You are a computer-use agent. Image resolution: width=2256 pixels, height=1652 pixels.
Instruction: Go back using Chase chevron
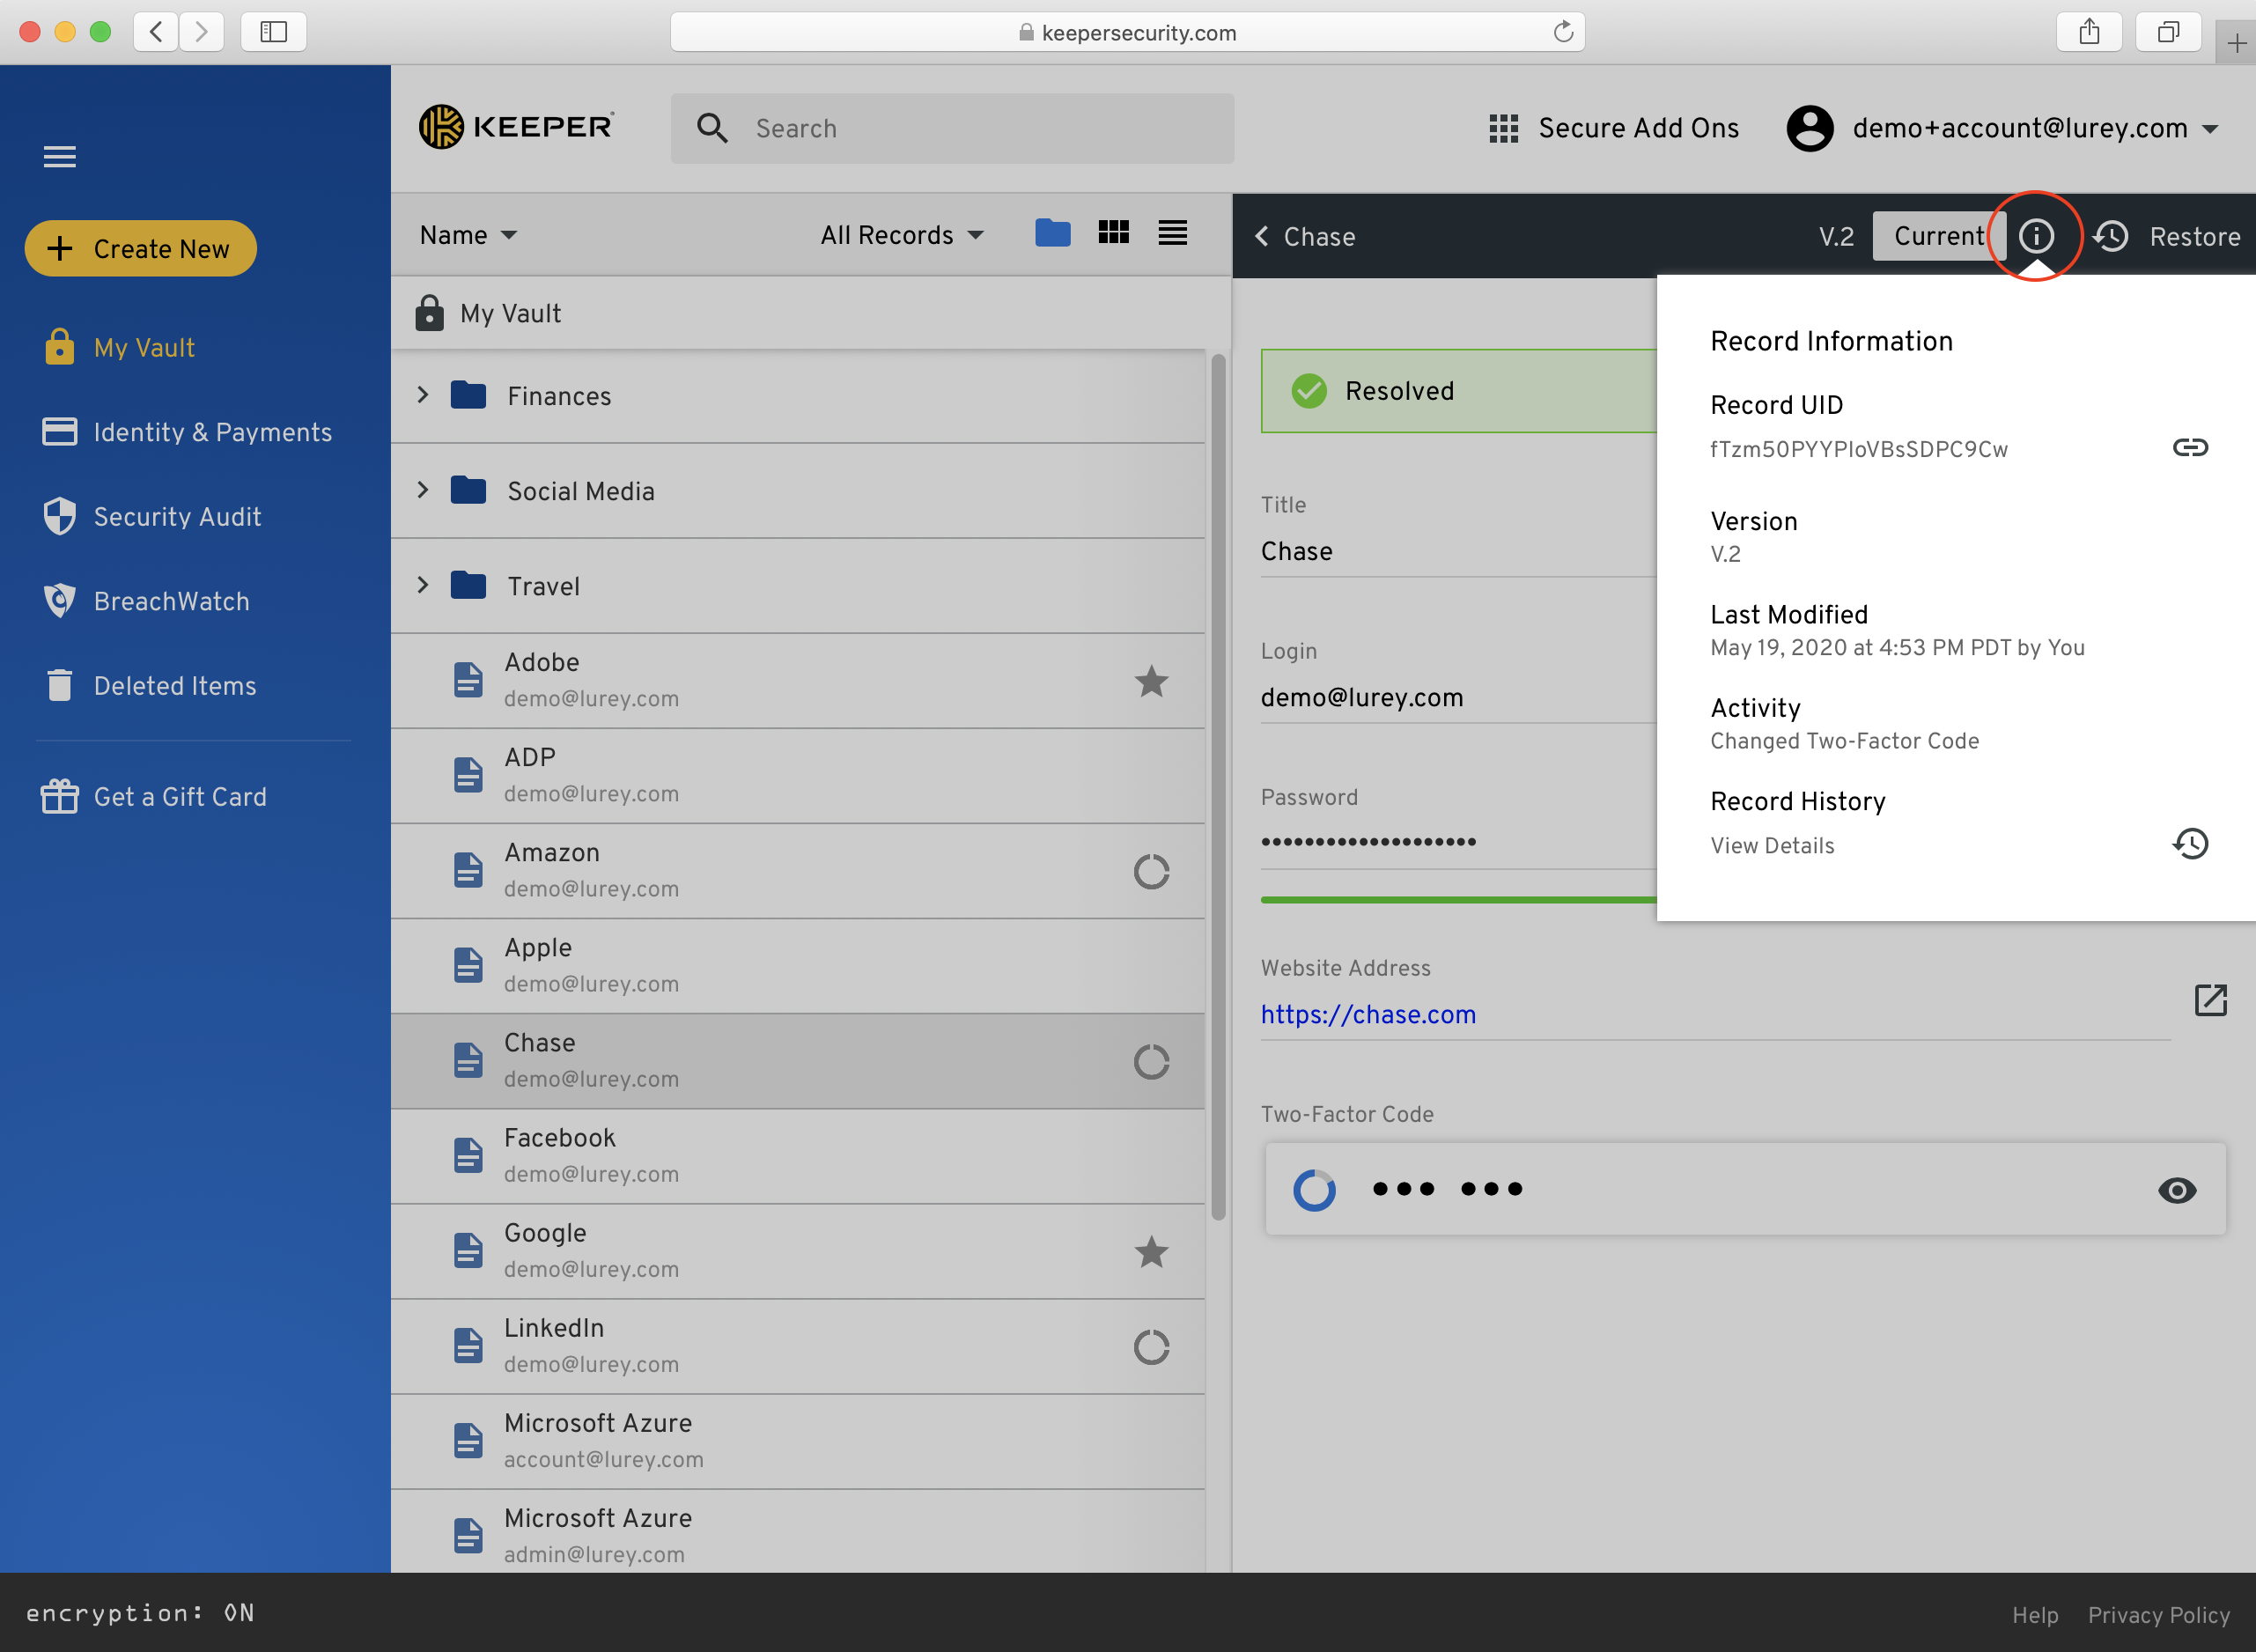coord(1261,236)
